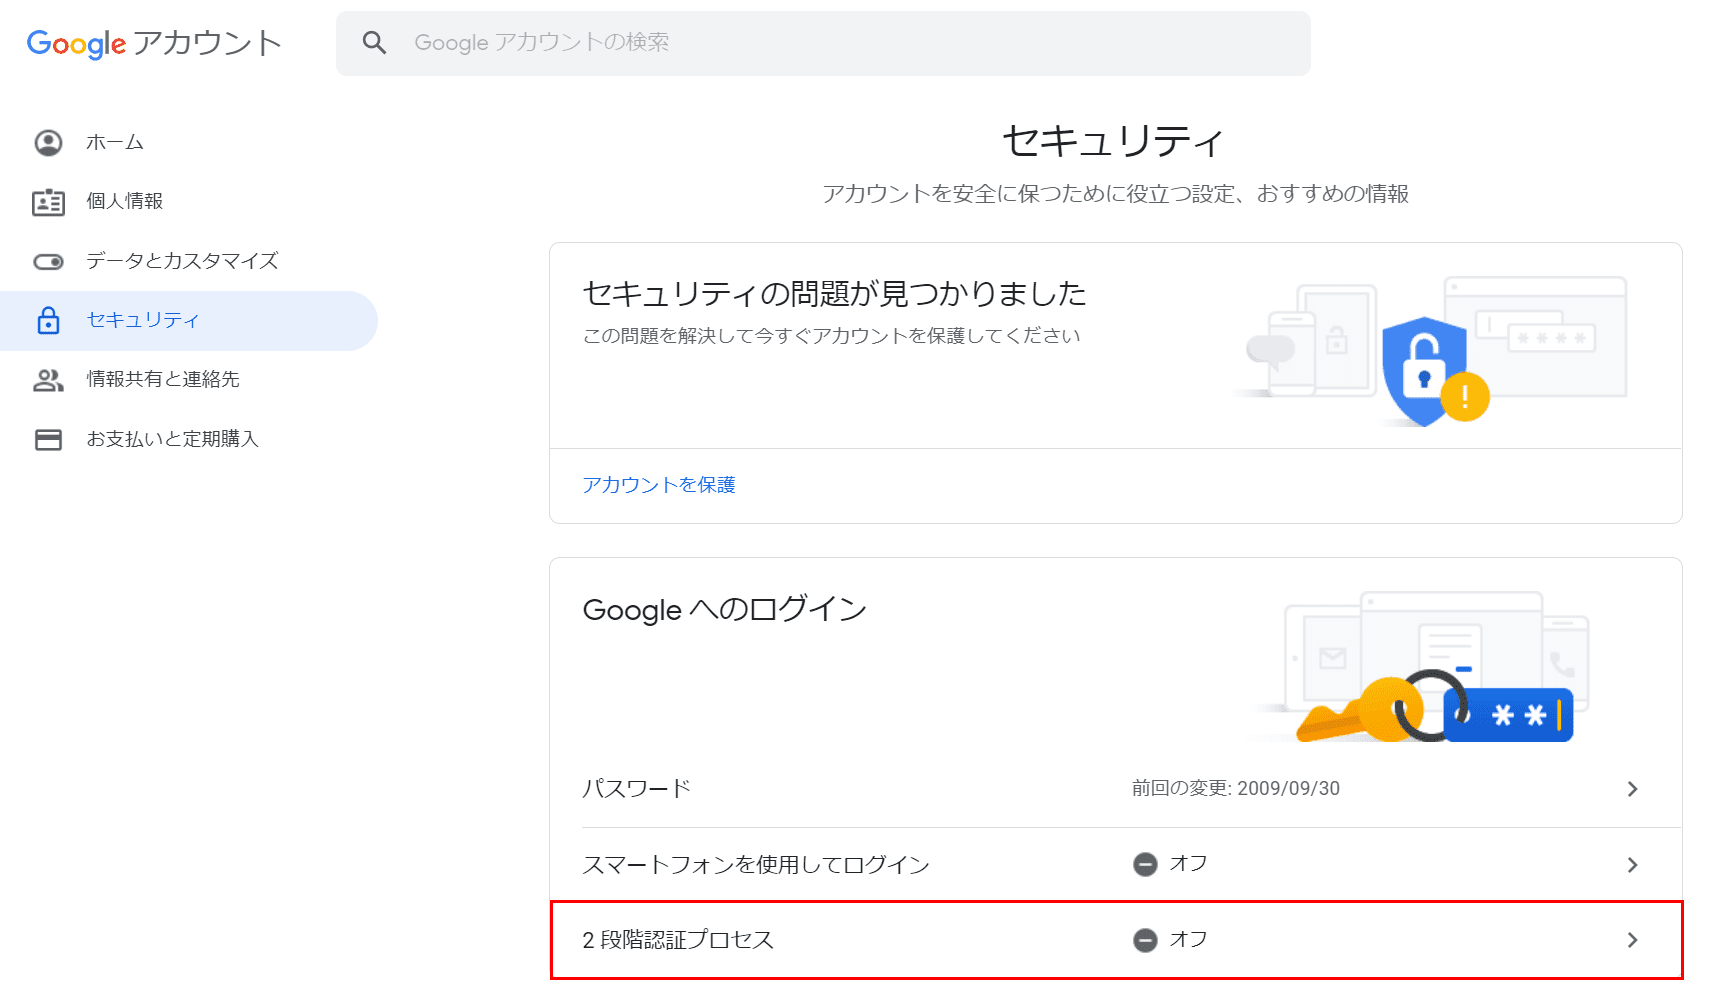Click the データとカスタマイズ toggle icon
This screenshot has height=1006, width=1716.
[x=48, y=262]
